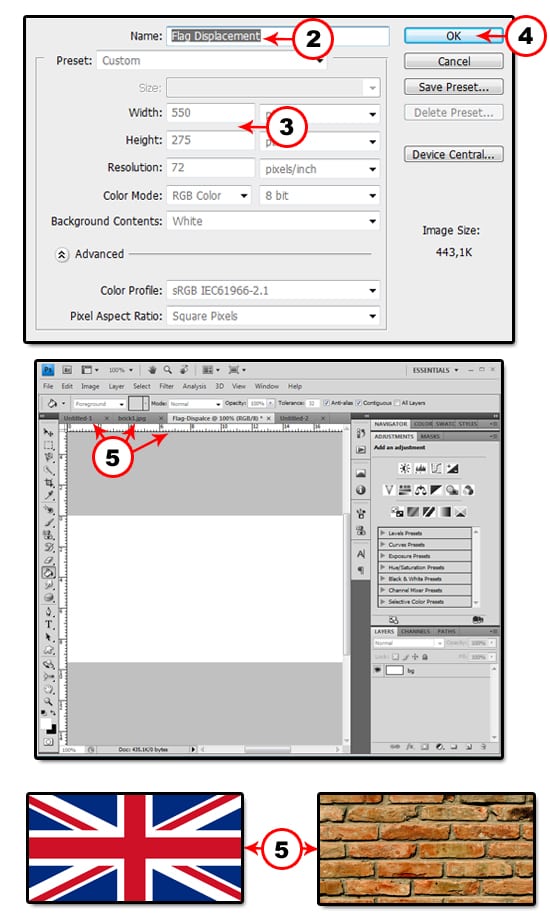This screenshot has height=916, width=550.
Task: Expand the Curves Presets list
Action: [425, 544]
